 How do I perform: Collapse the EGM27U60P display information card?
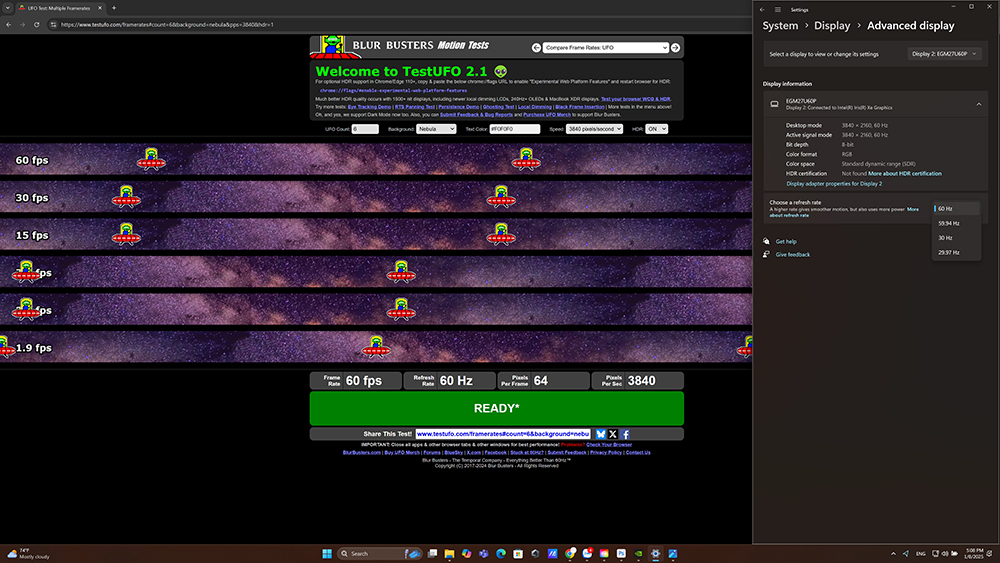click(x=979, y=104)
